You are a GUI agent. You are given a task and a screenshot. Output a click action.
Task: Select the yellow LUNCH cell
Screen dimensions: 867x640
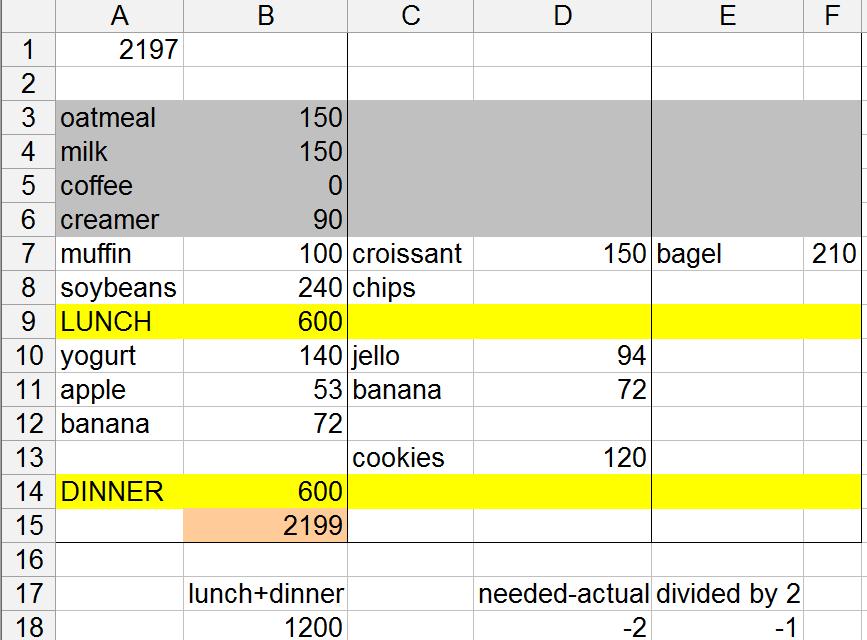[120, 322]
